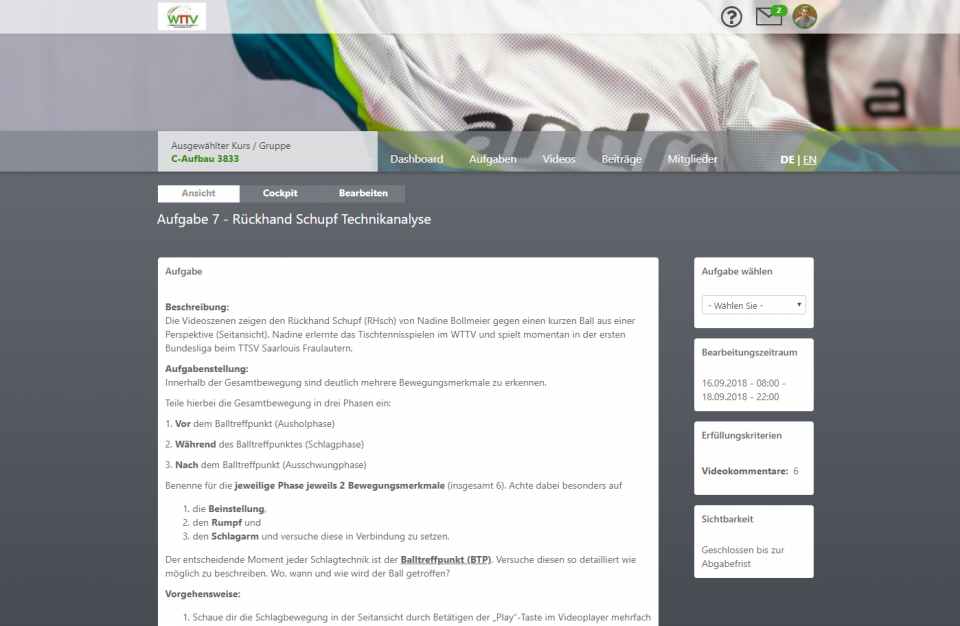Click the user profile avatar

(805, 17)
